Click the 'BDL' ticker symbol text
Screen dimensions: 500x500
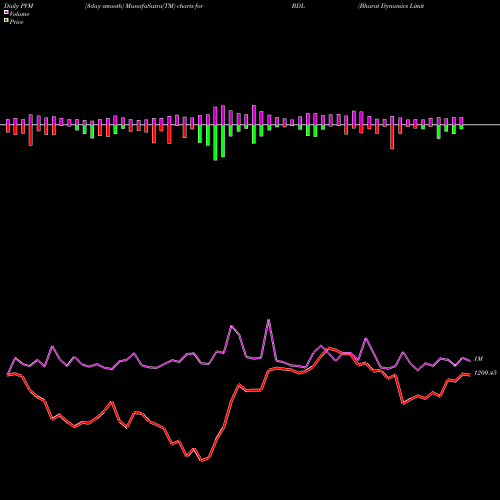[298, 6]
